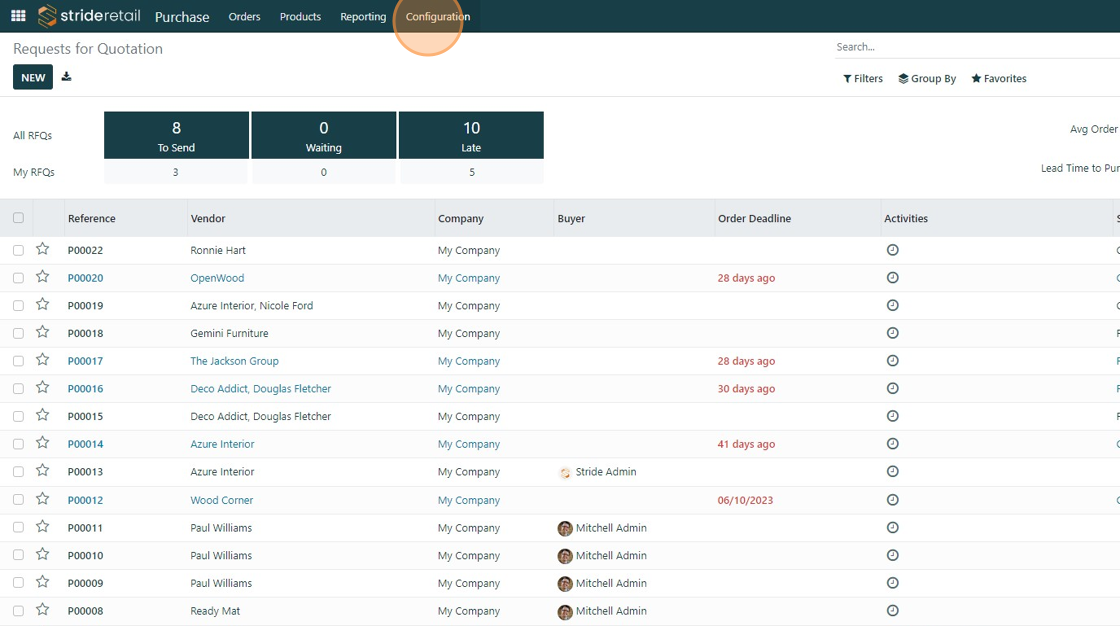Sort by Order Deadline column header
Image resolution: width=1120 pixels, height=626 pixels.
[754, 219]
